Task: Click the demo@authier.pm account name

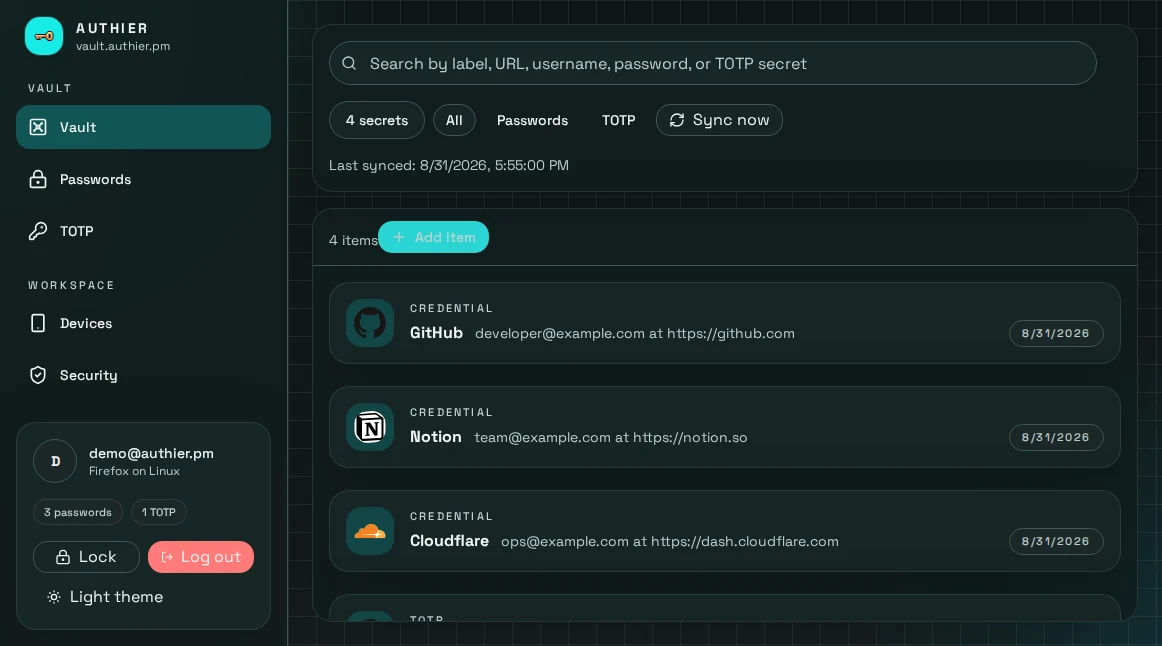Action: pos(151,453)
